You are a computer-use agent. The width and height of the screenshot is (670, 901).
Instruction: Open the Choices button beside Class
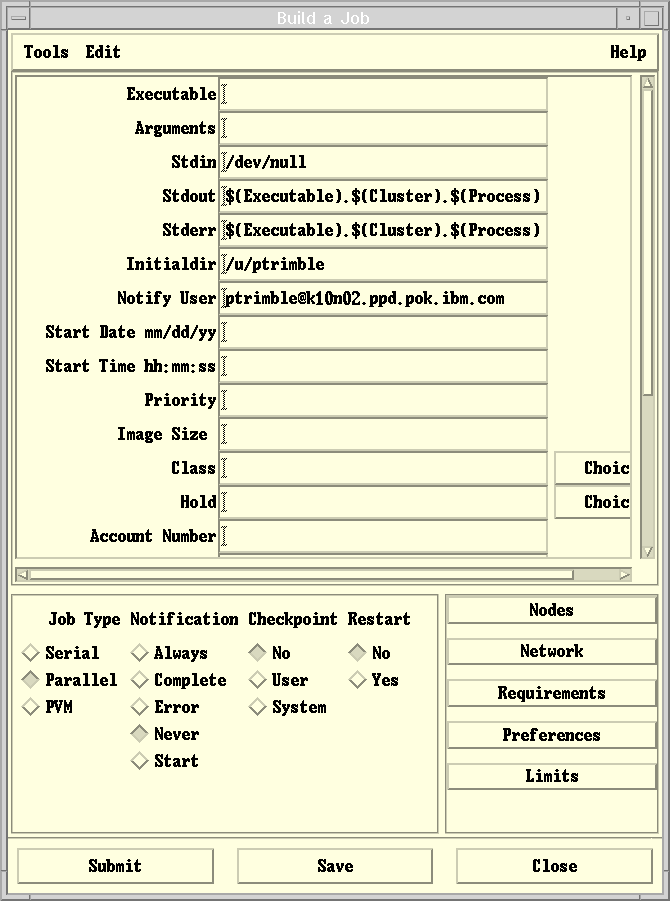(592, 468)
